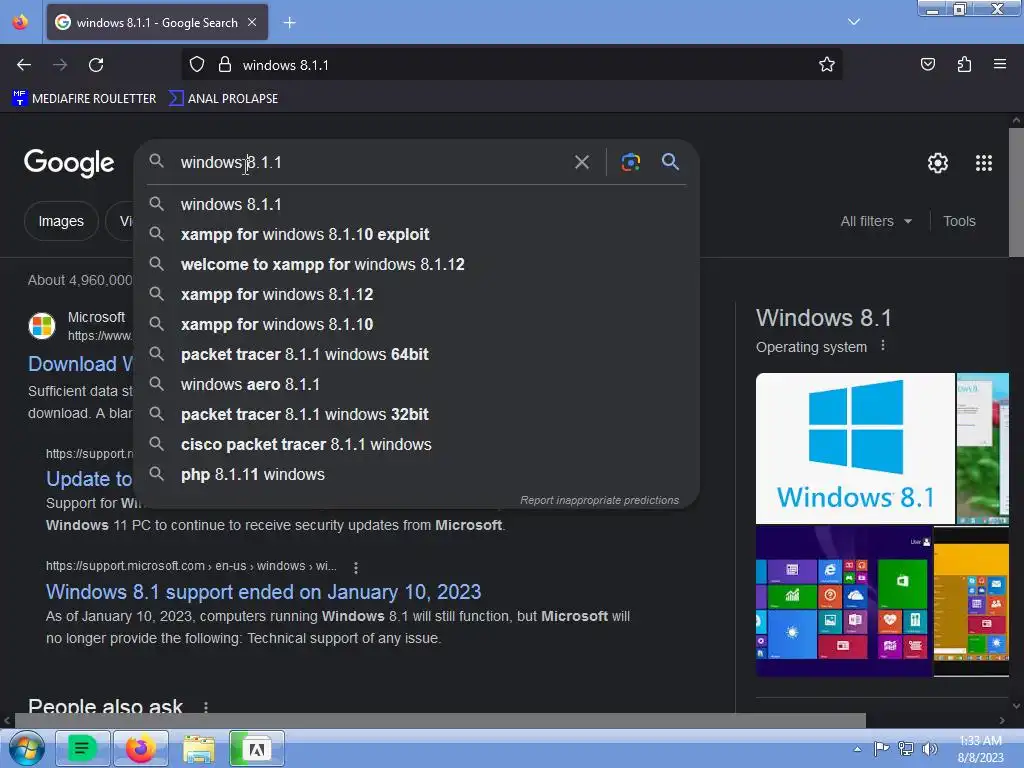Viewport: 1024px width, 768px height.
Task: Launch green notes app in taskbar
Action: pyautogui.click(x=82, y=748)
